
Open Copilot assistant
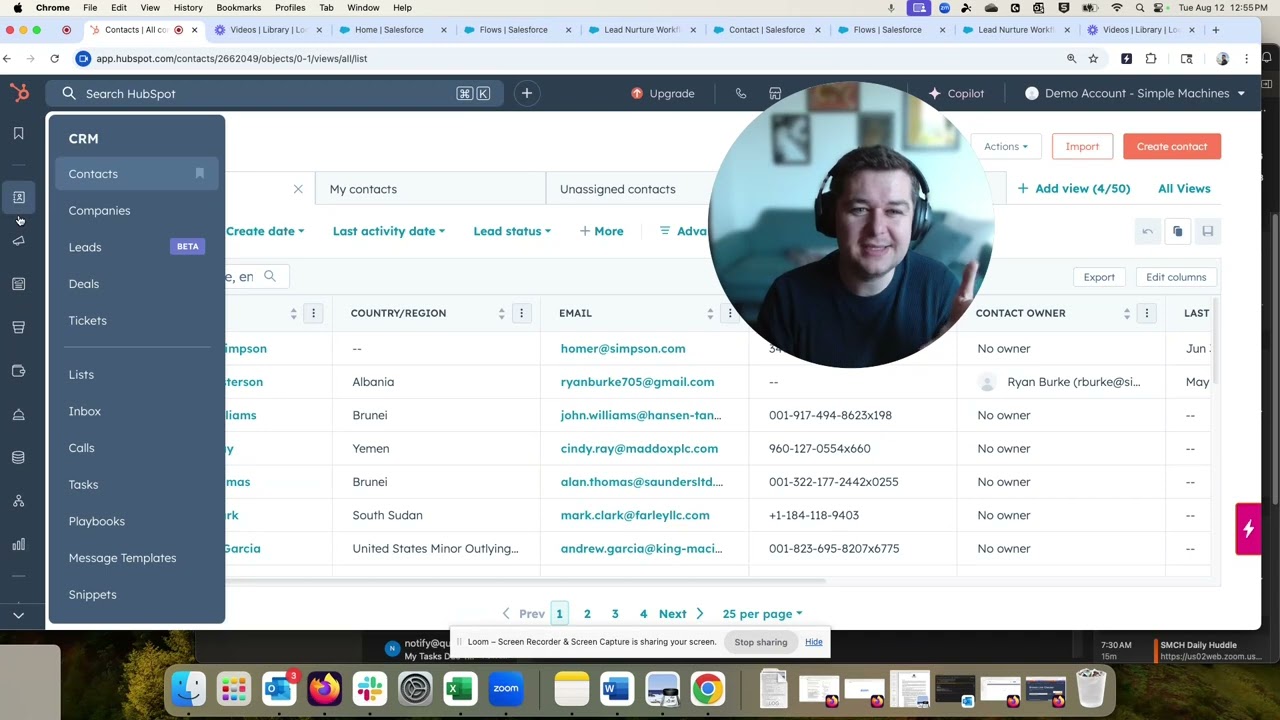(957, 93)
